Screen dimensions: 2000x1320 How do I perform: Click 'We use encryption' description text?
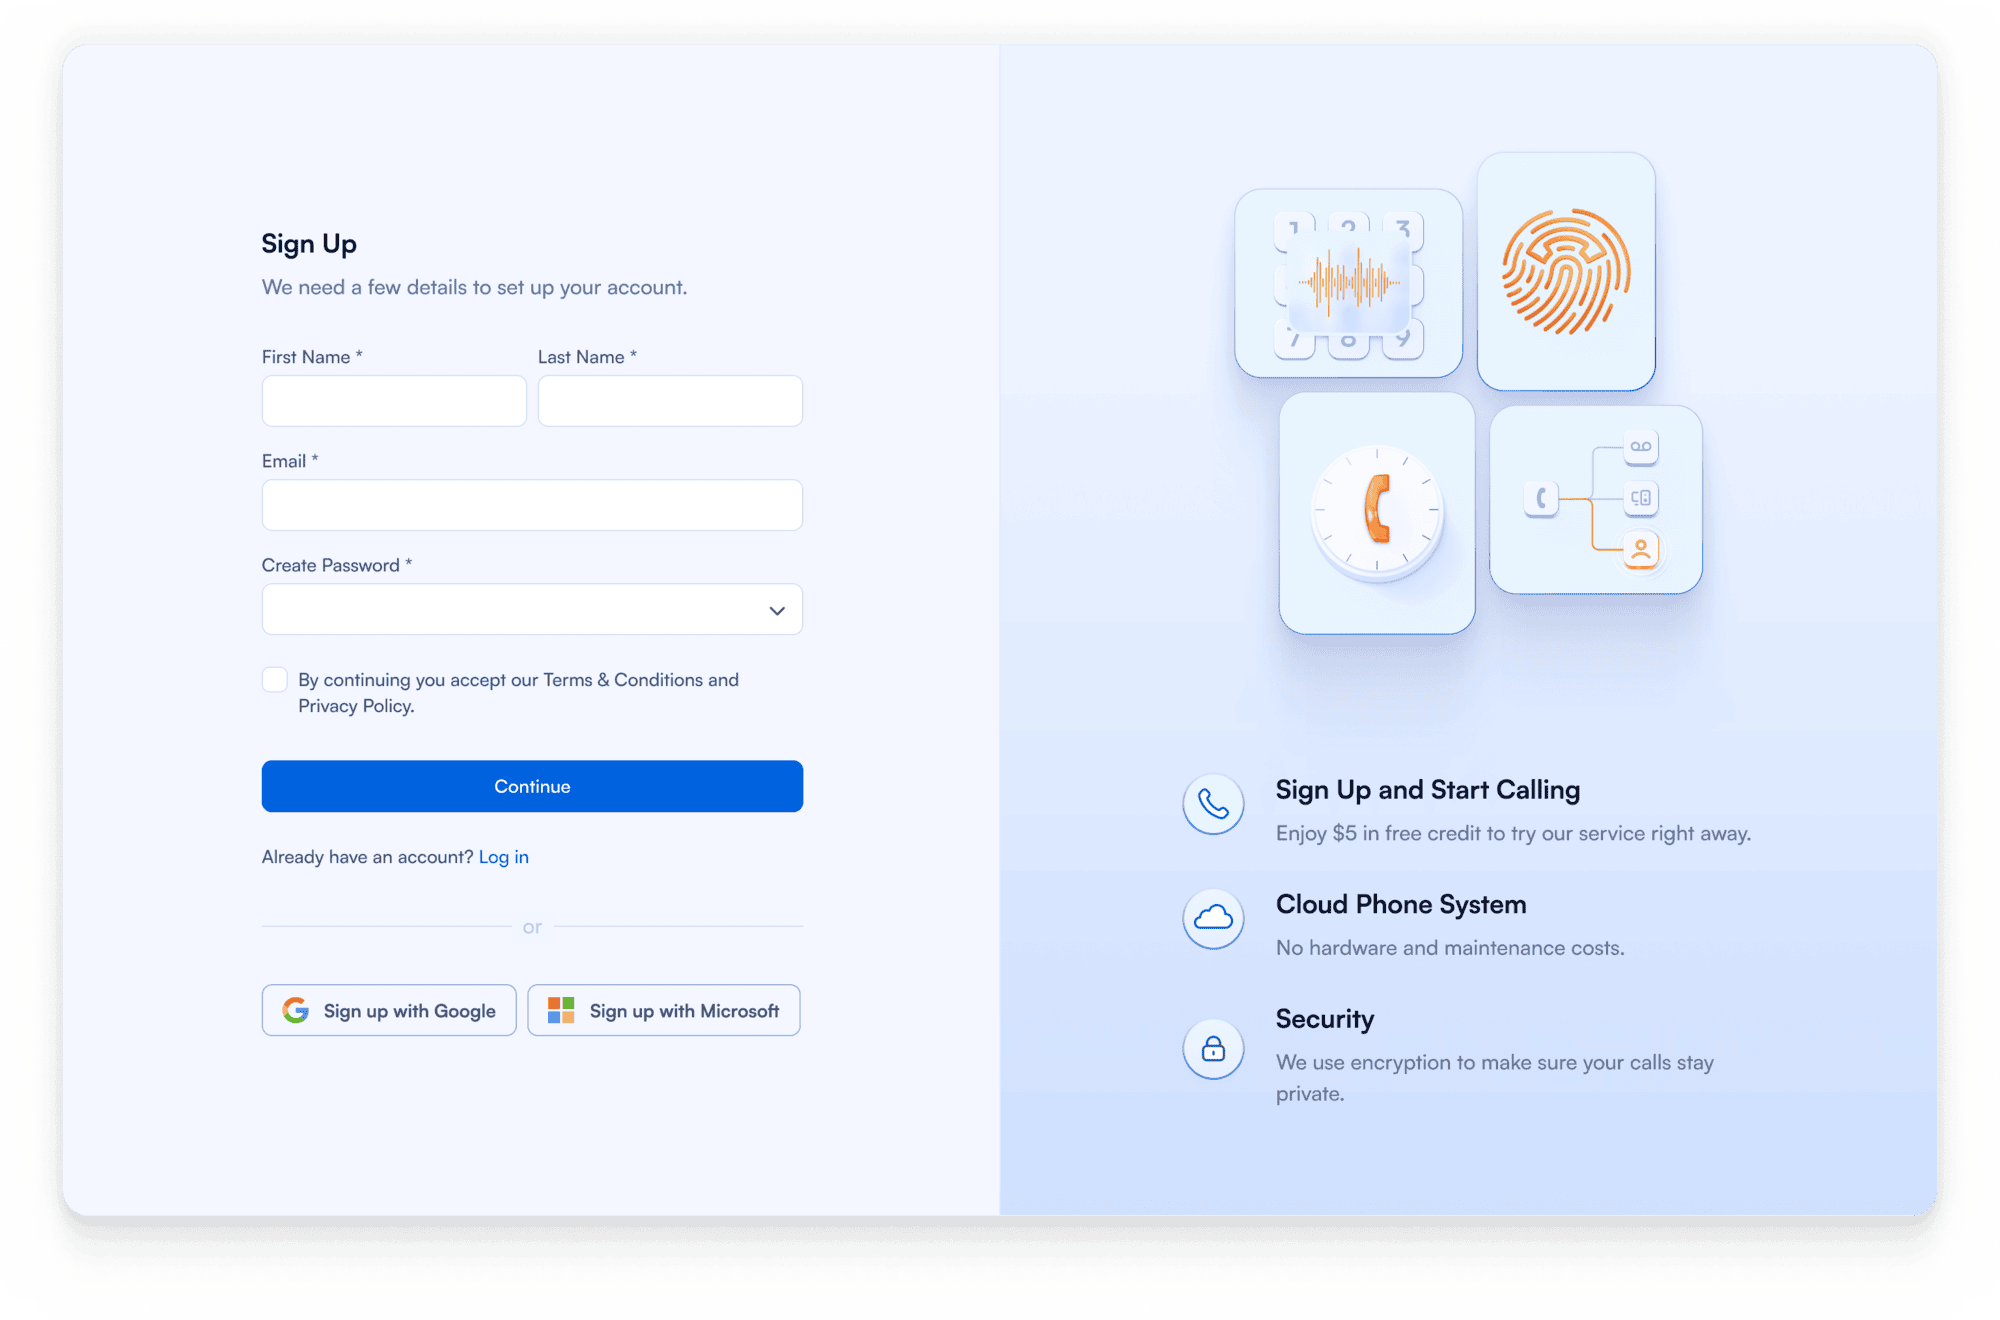tap(1495, 1078)
